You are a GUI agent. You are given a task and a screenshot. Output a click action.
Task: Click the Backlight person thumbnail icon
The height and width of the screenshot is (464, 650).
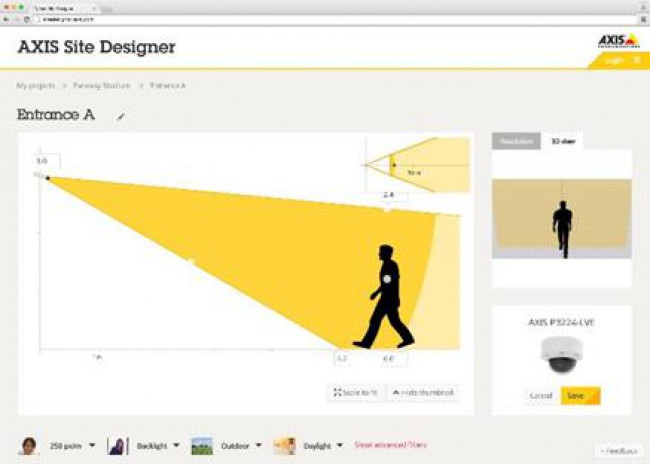tap(117, 446)
